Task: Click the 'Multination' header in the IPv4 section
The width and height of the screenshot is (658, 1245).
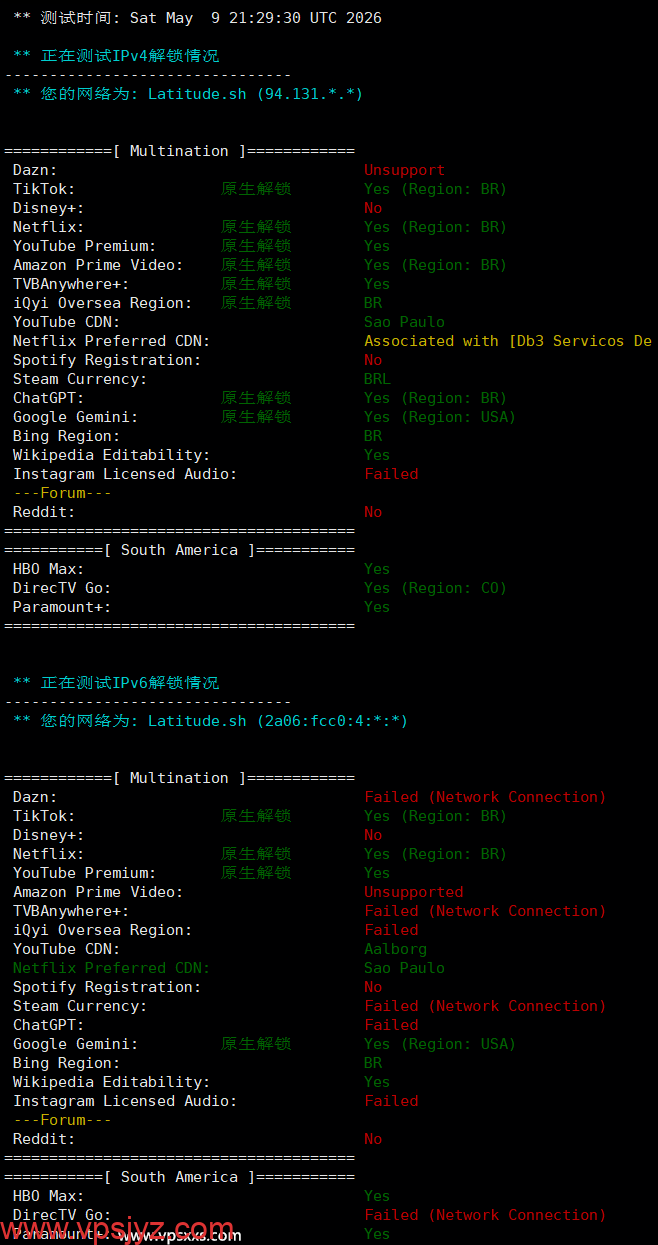Action: click(179, 151)
